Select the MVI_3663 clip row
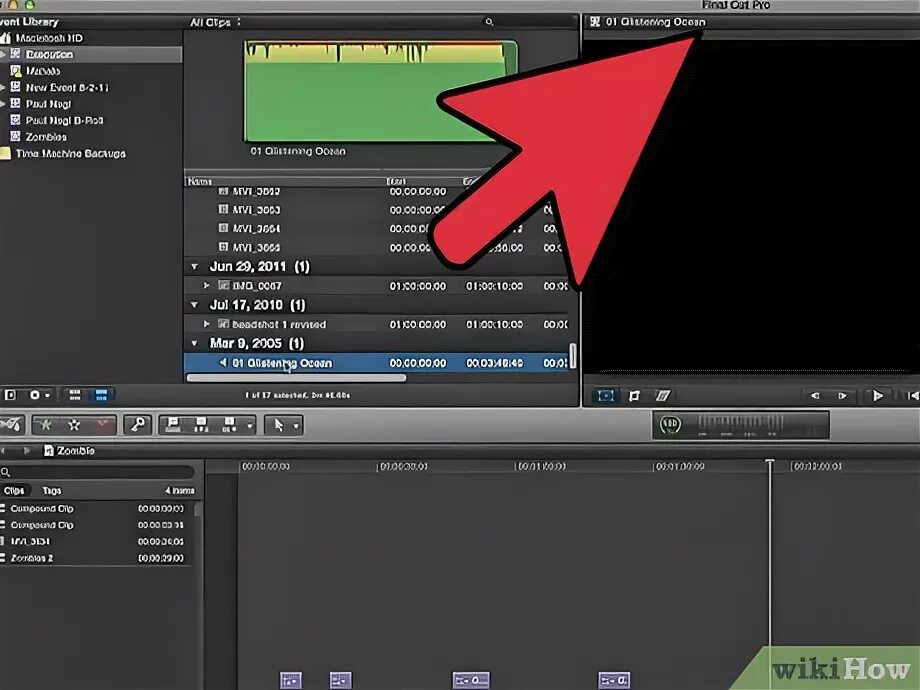Image resolution: width=920 pixels, height=690 pixels. (x=376, y=210)
